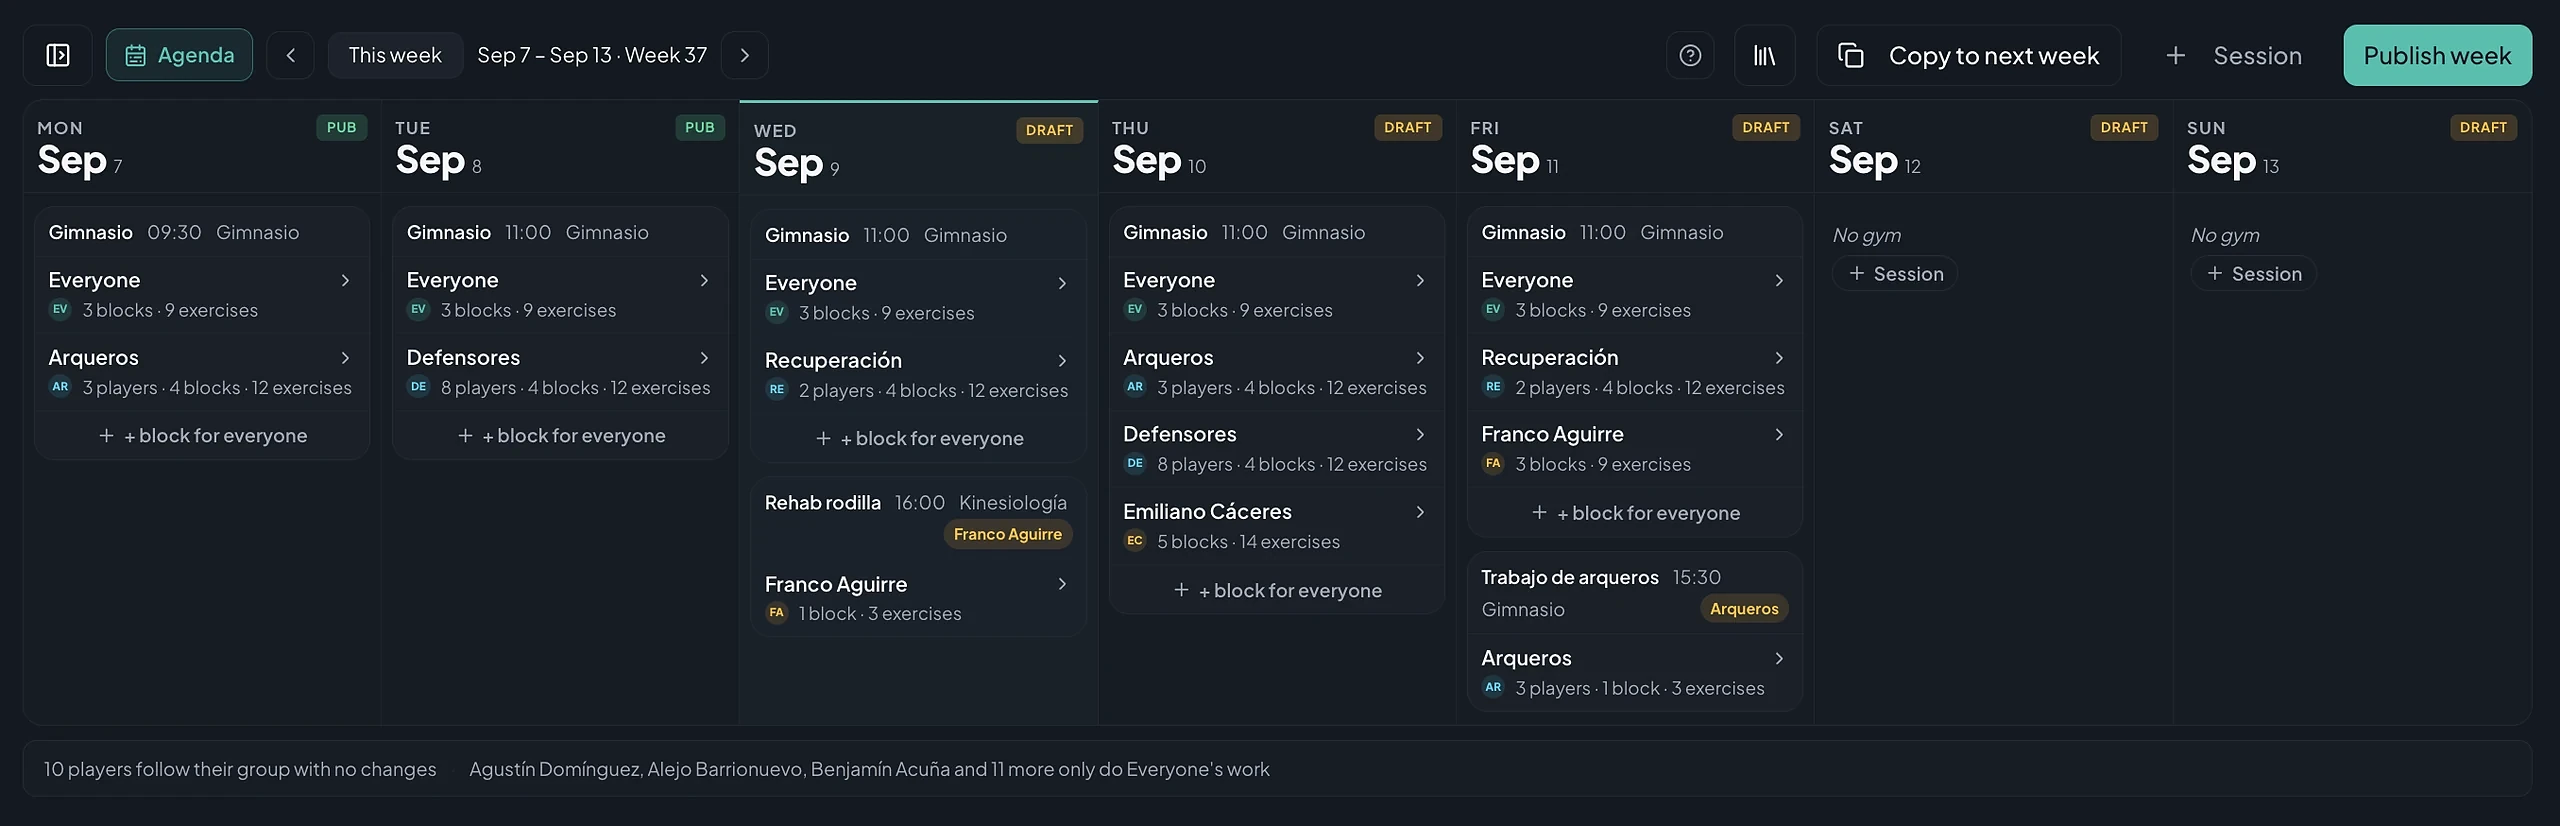
Task: Open the exercise library icon
Action: (x=1765, y=55)
